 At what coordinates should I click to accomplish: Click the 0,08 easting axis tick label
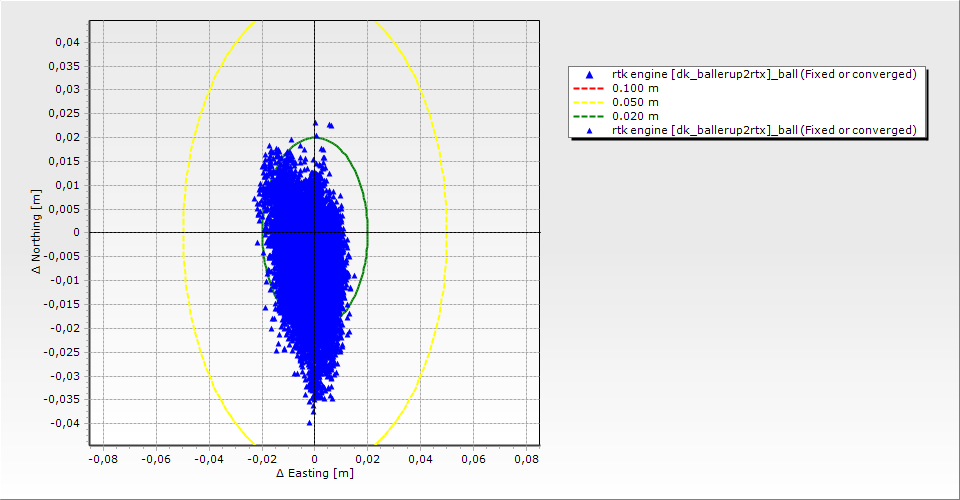coord(527,459)
